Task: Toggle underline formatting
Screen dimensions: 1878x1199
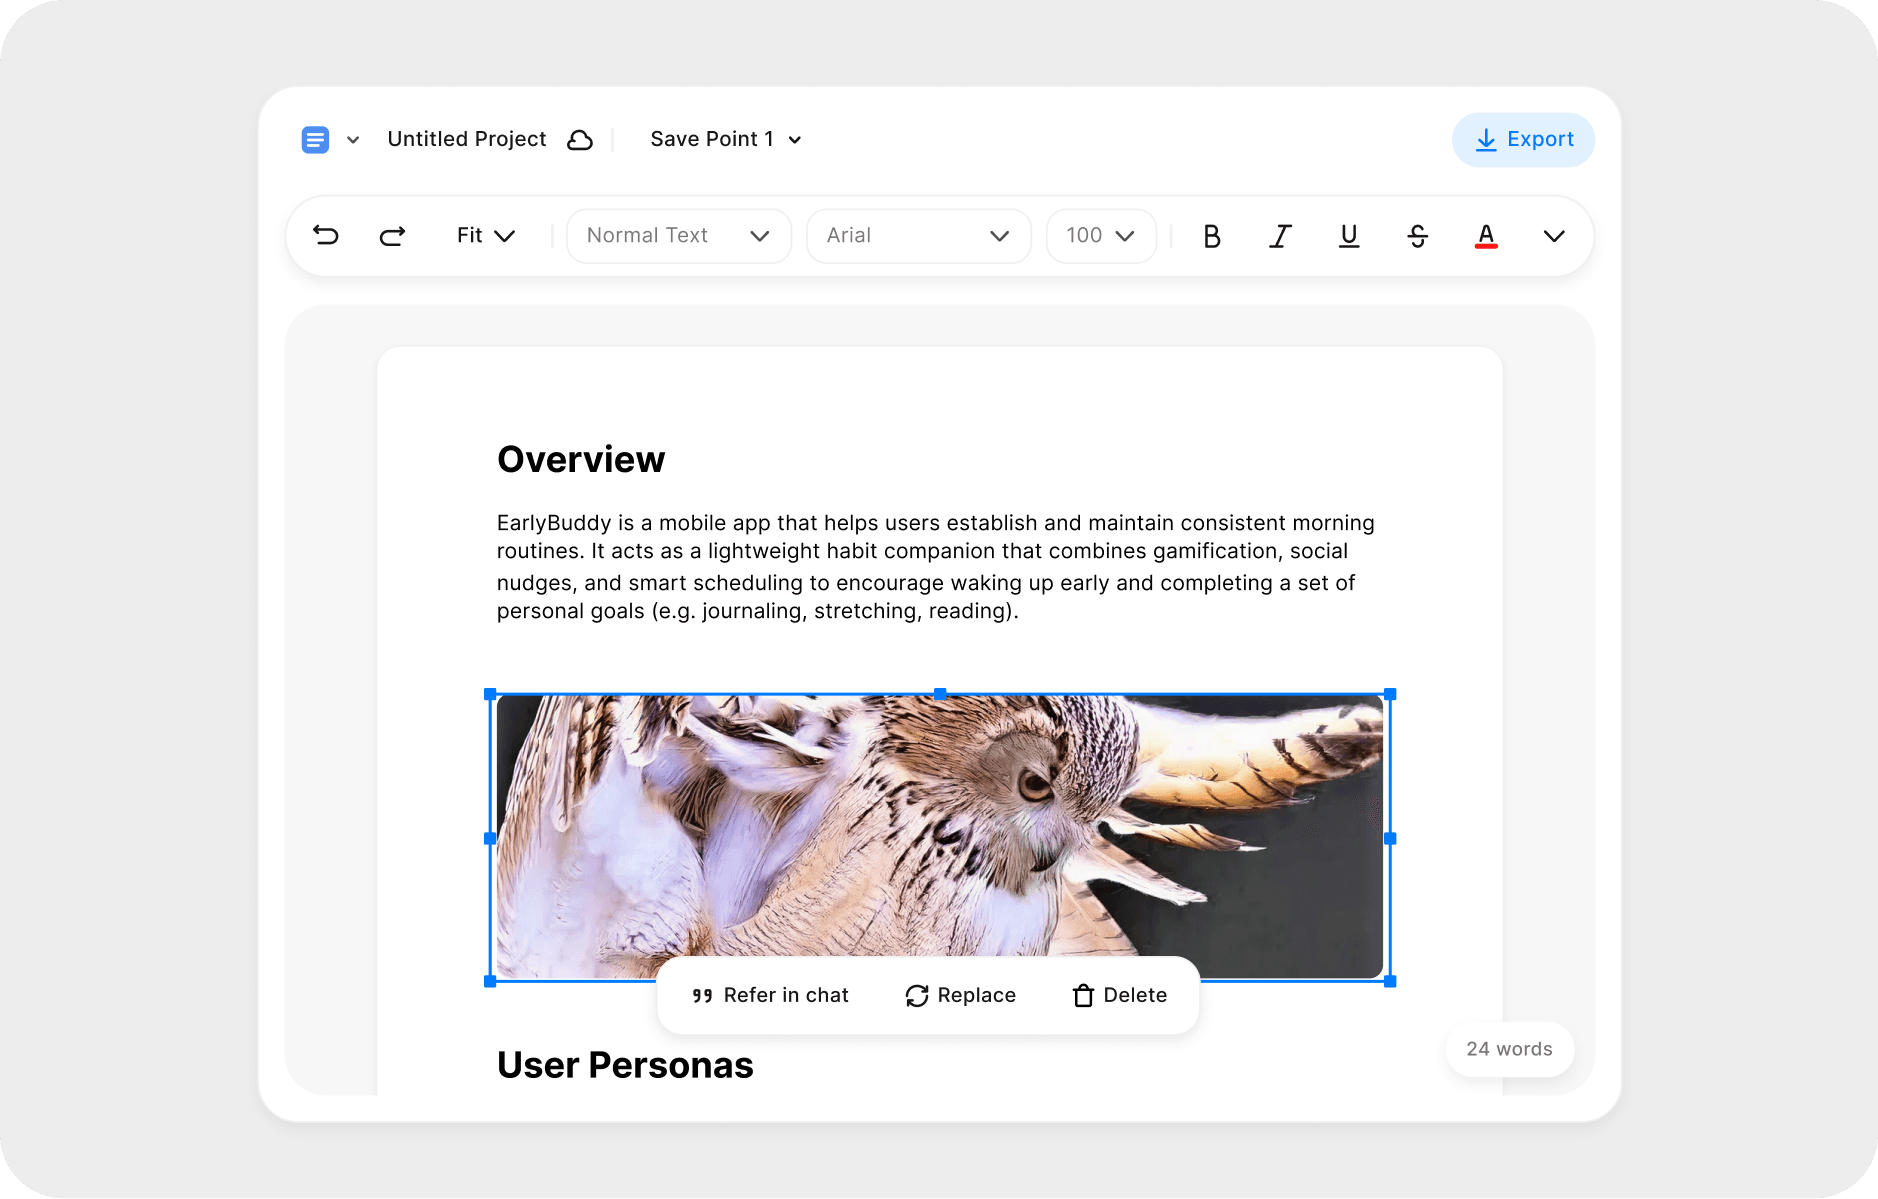Action: [1348, 236]
